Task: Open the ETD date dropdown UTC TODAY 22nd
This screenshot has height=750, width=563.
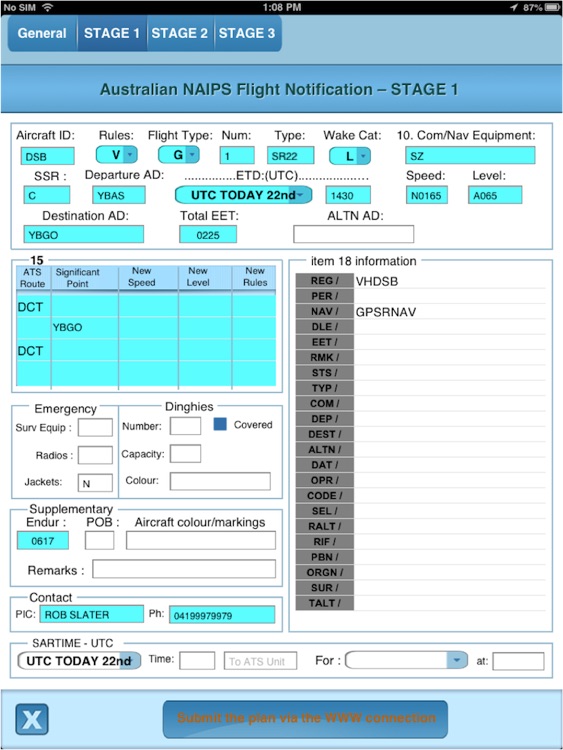Action: (x=243, y=195)
